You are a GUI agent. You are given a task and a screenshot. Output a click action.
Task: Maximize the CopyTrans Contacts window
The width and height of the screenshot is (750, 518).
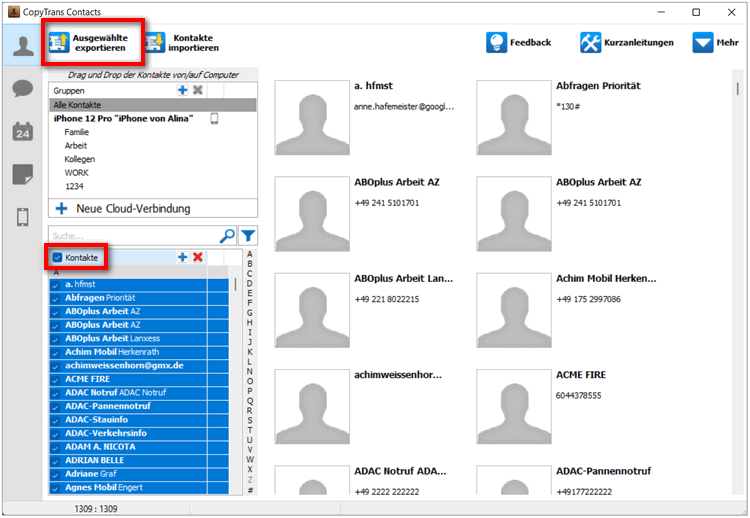click(x=696, y=12)
